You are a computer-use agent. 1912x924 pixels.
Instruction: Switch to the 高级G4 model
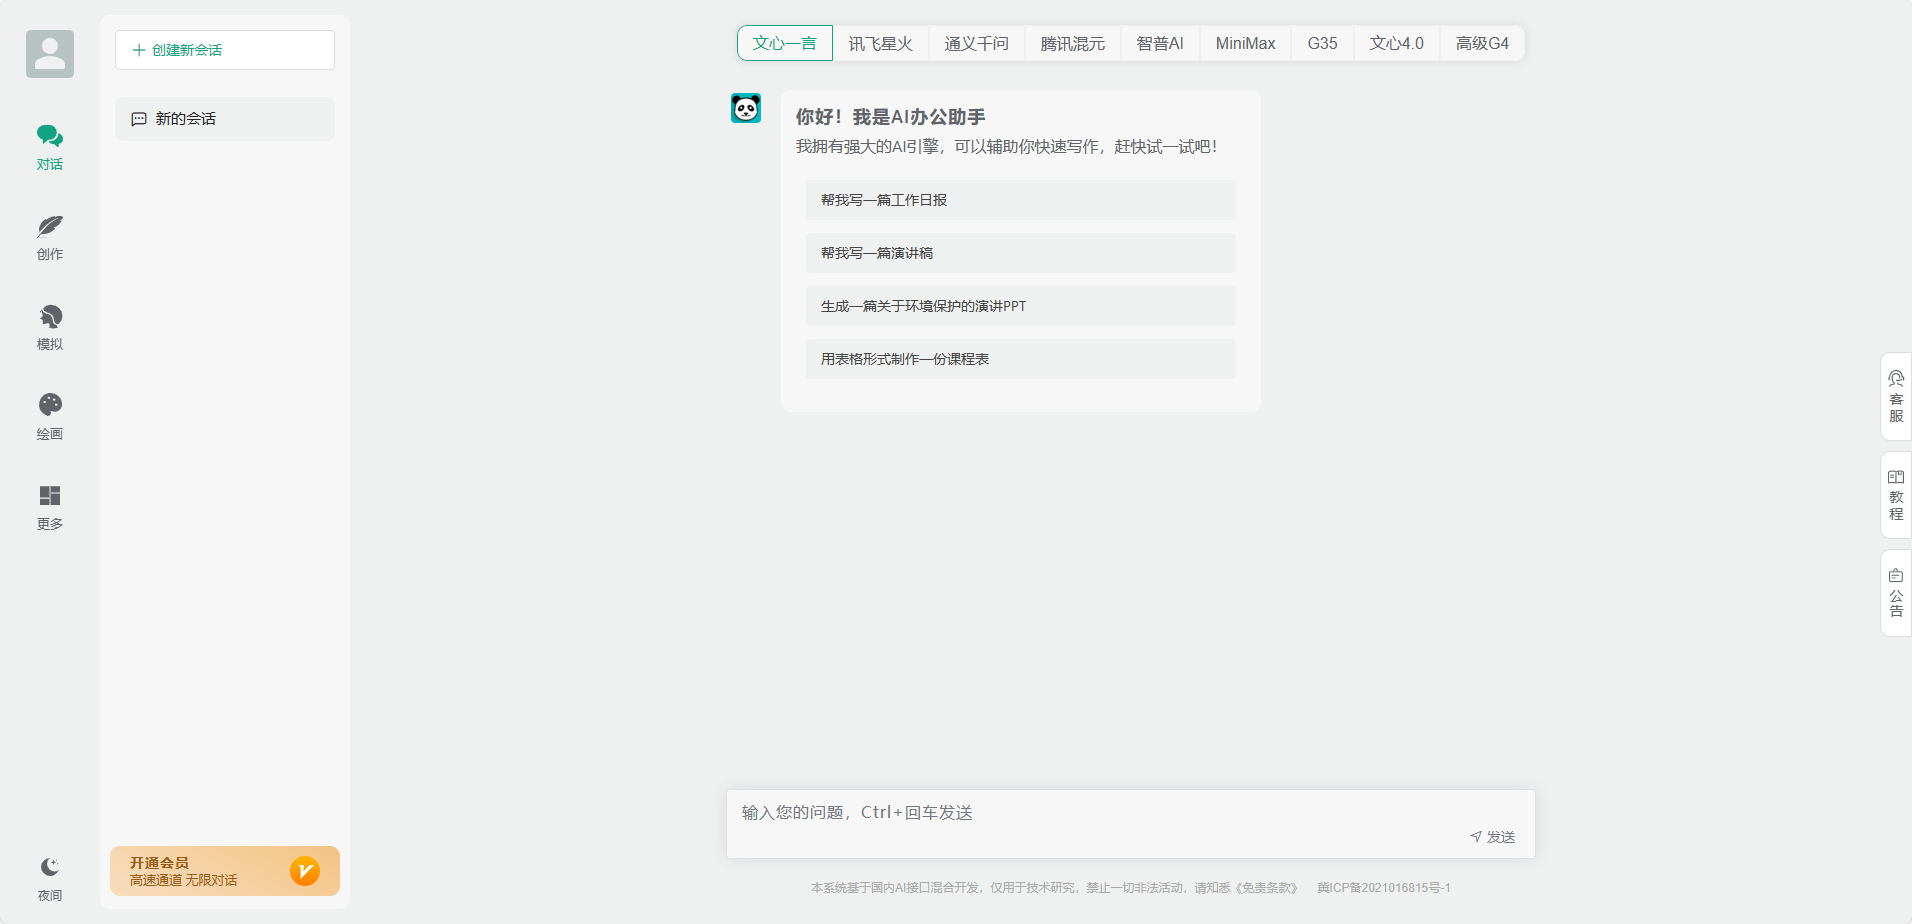(1483, 43)
